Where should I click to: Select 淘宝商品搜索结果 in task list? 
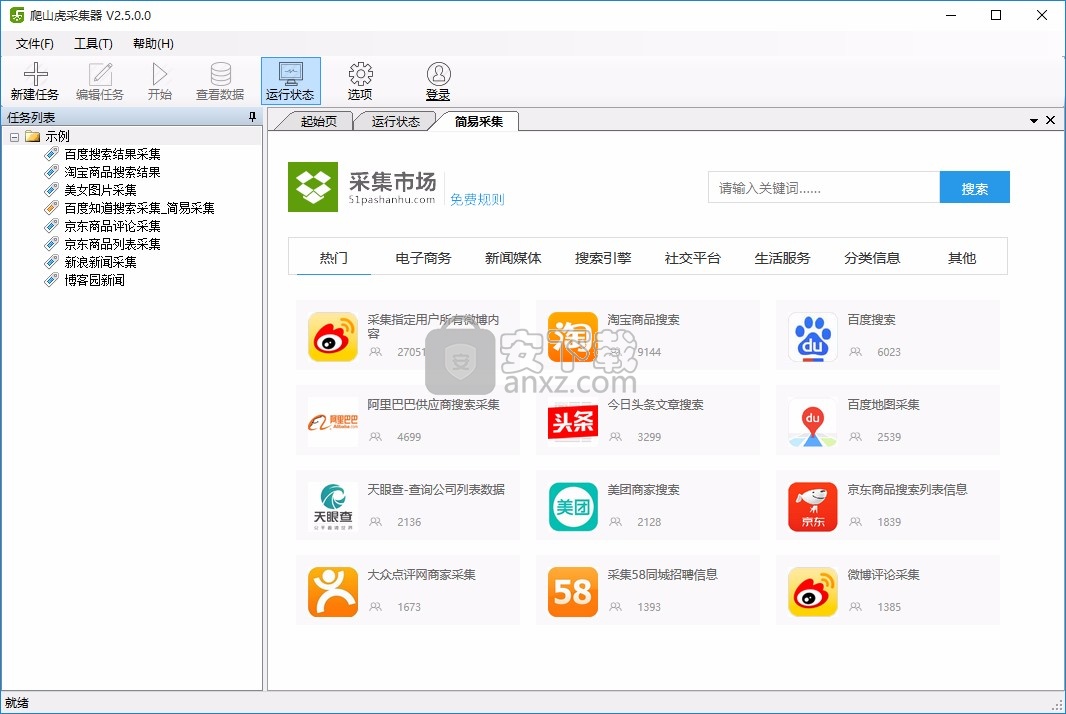pyautogui.click(x=112, y=172)
